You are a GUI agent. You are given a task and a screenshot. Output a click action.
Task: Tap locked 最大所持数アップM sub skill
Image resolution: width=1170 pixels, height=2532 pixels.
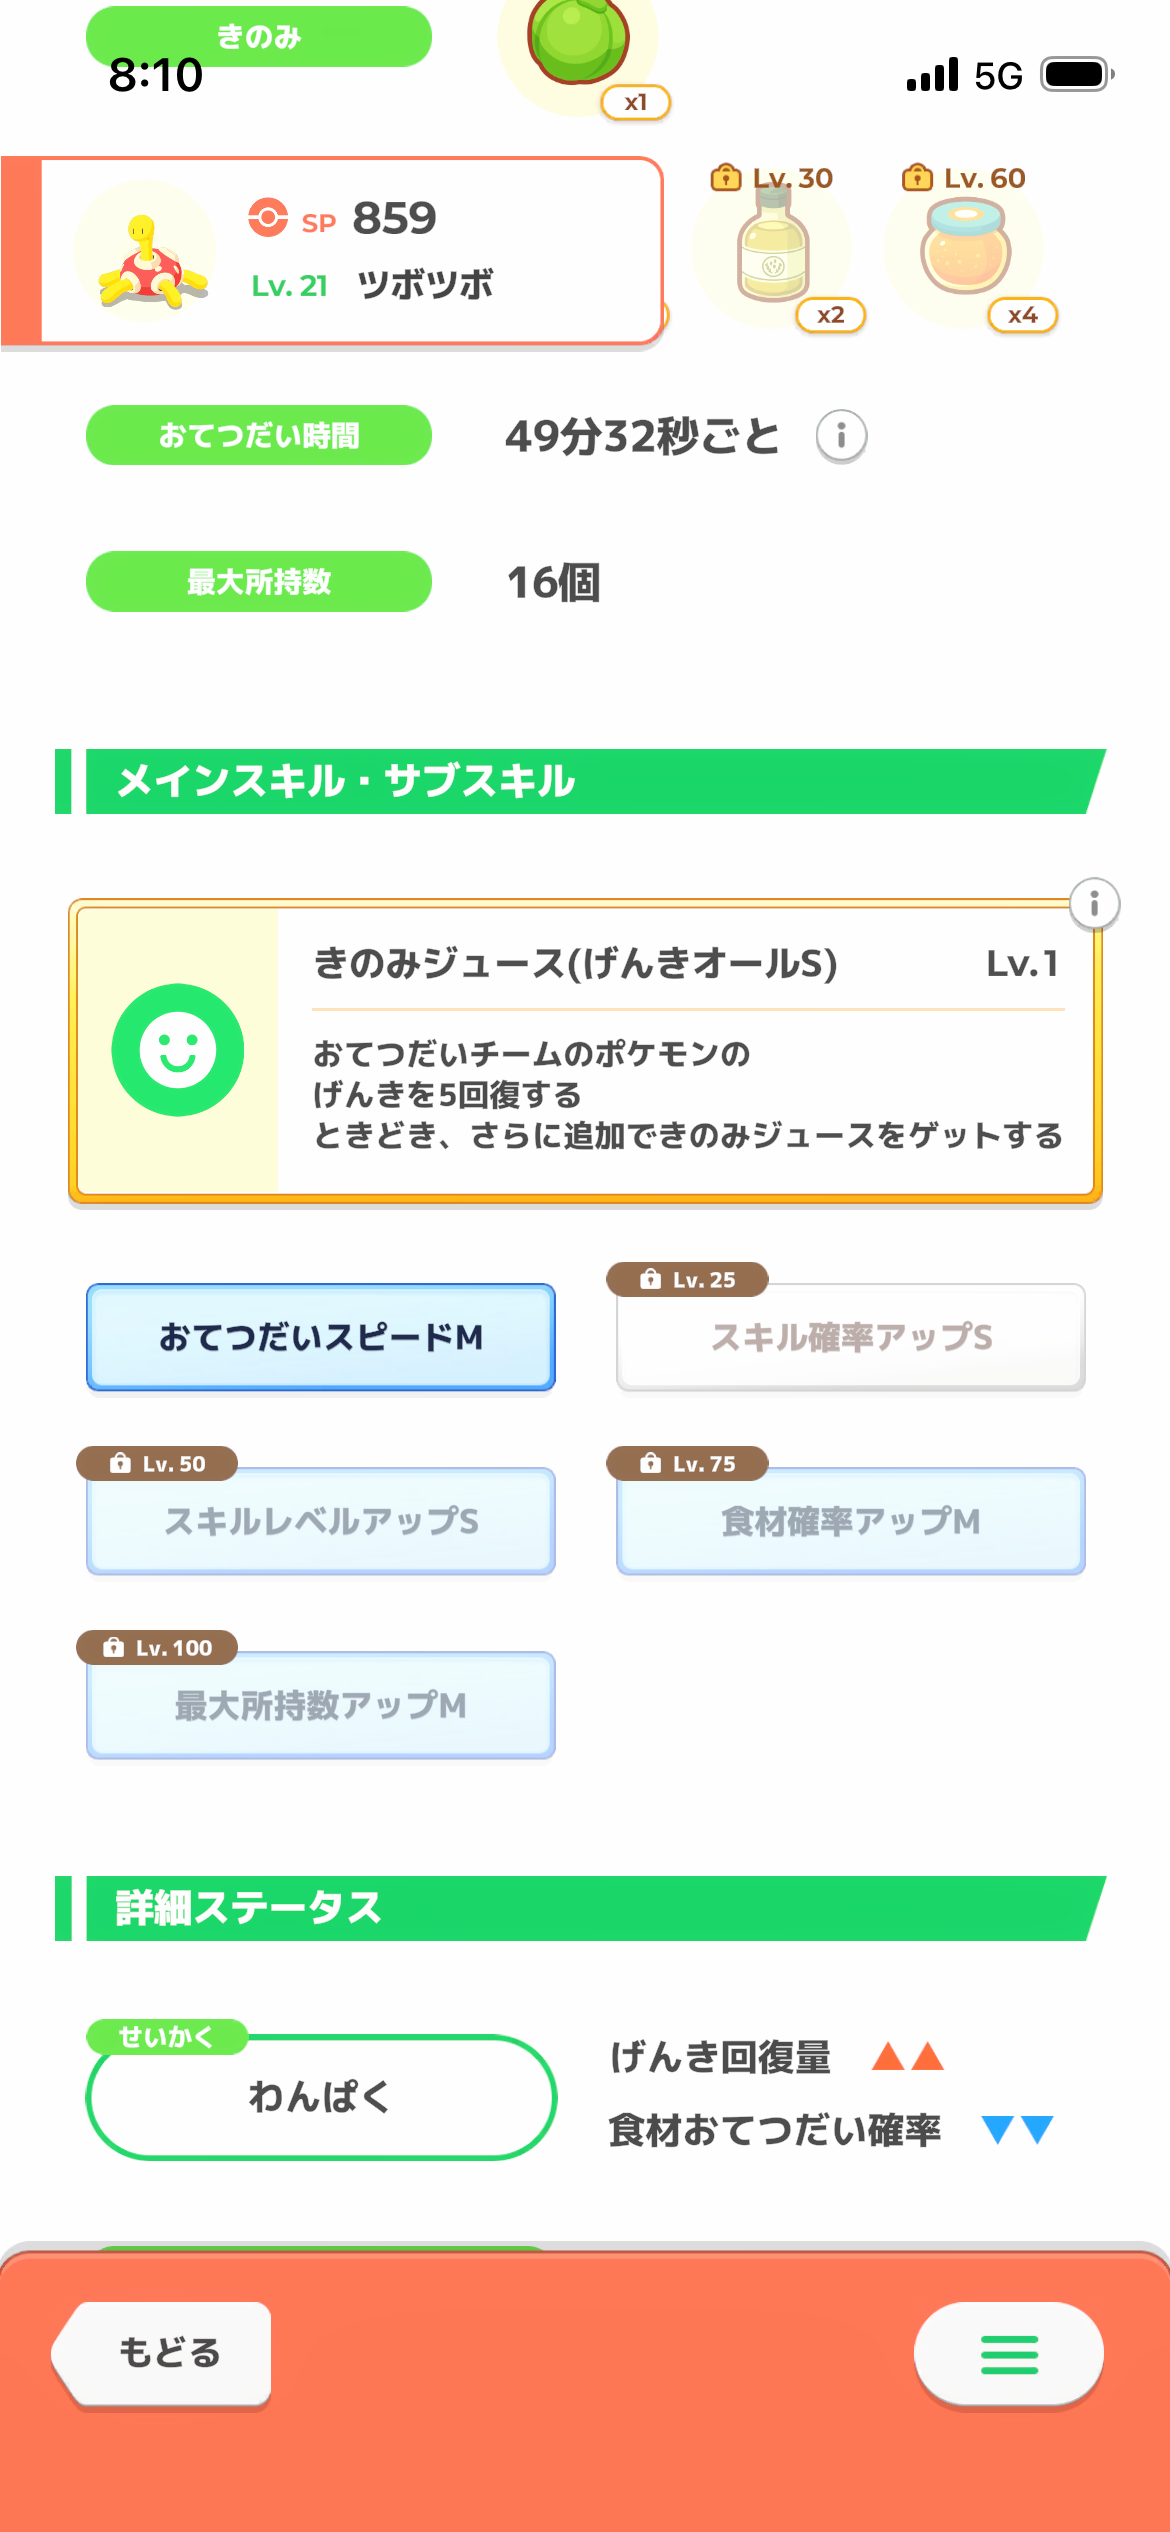coord(321,1705)
